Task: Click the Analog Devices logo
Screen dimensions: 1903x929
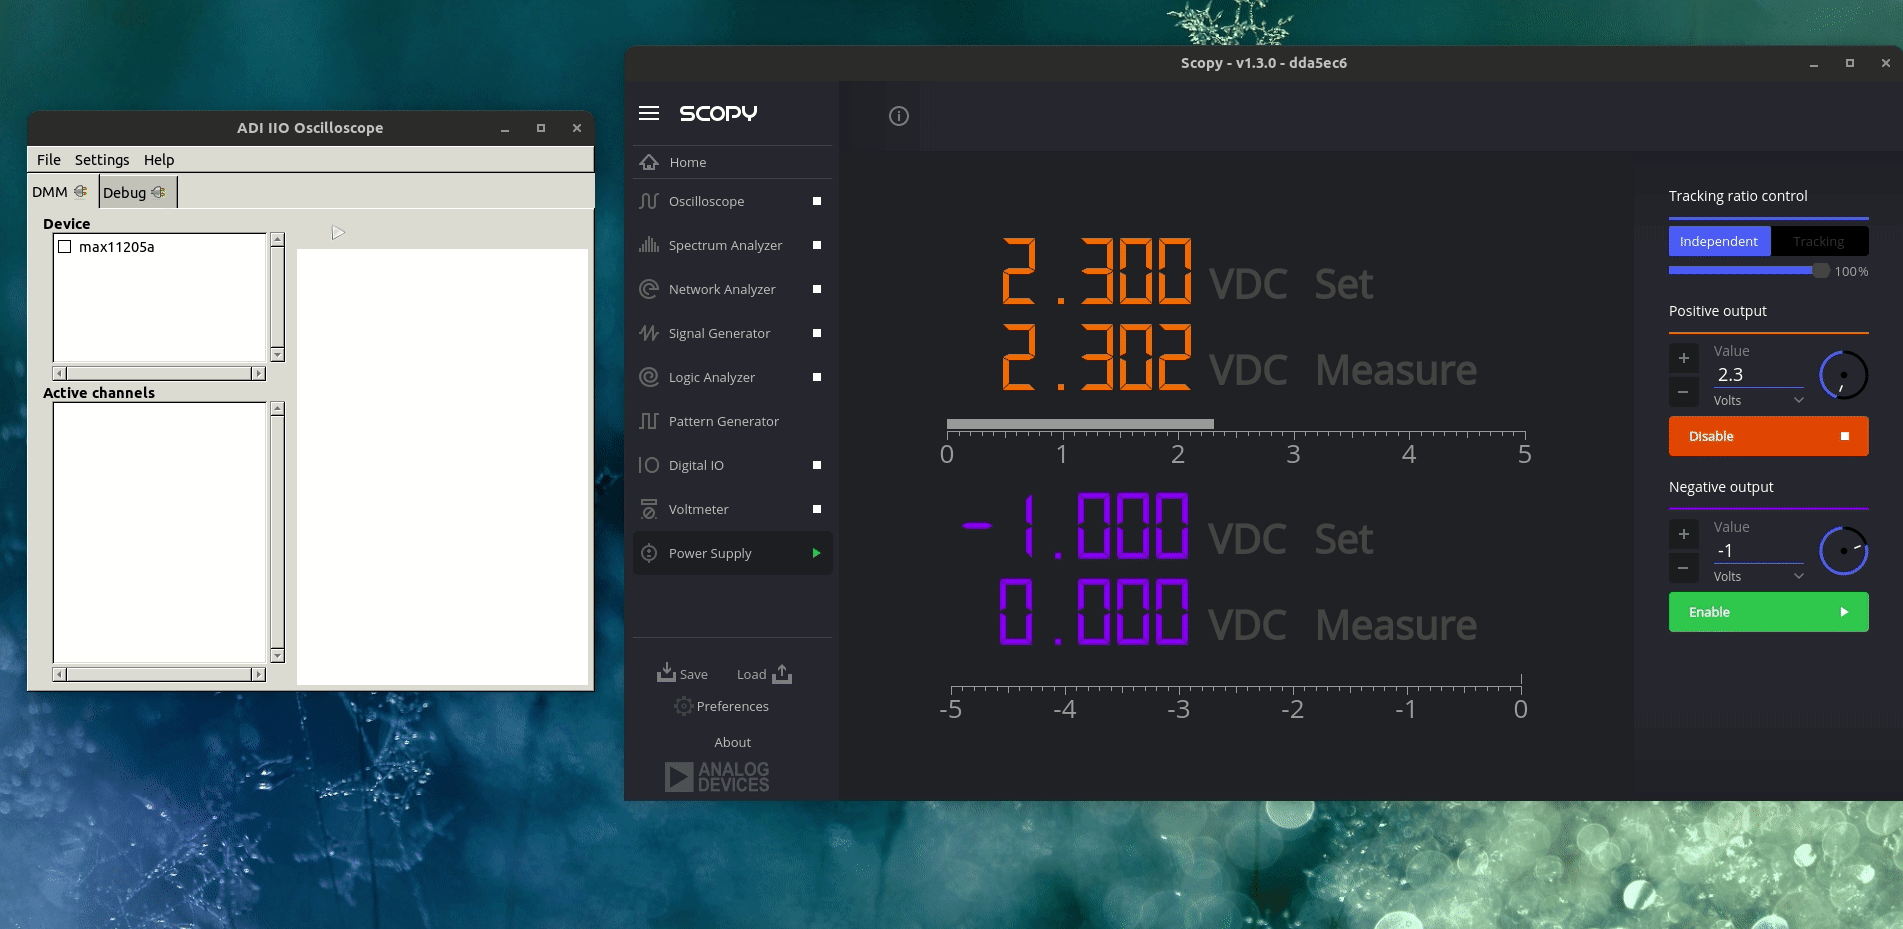Action: click(x=717, y=777)
